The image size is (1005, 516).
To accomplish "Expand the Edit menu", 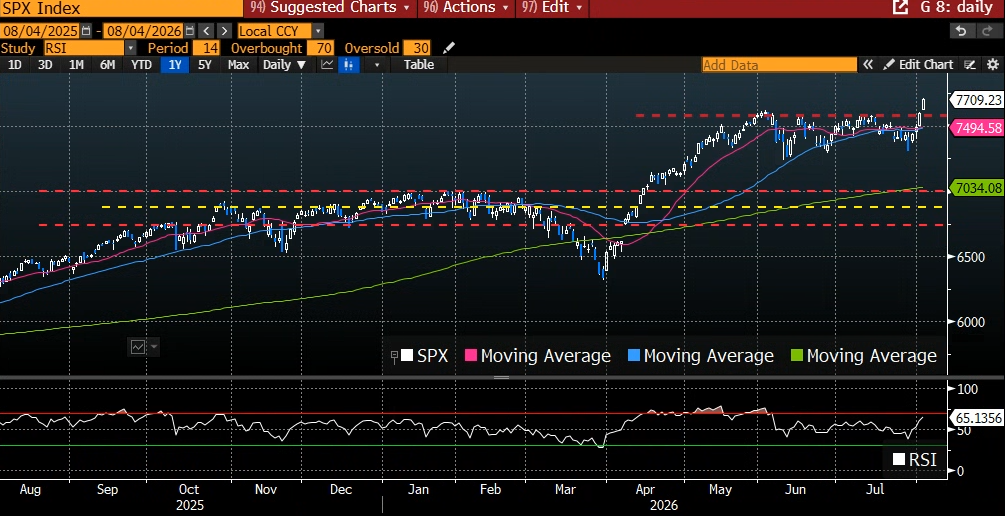I will 551,8.
